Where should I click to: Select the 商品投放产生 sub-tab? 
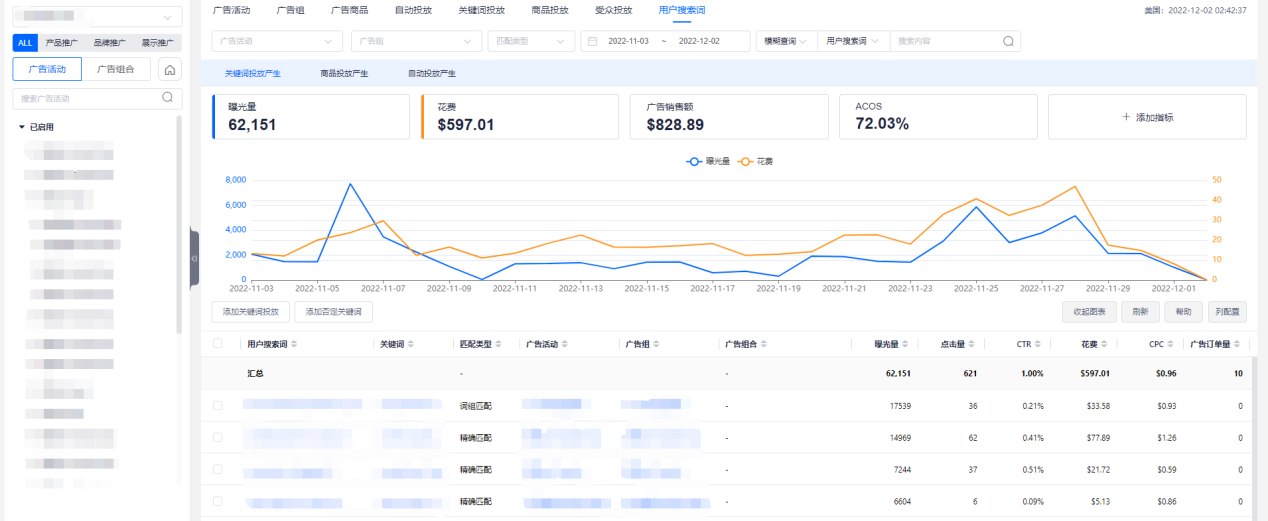[x=344, y=74]
